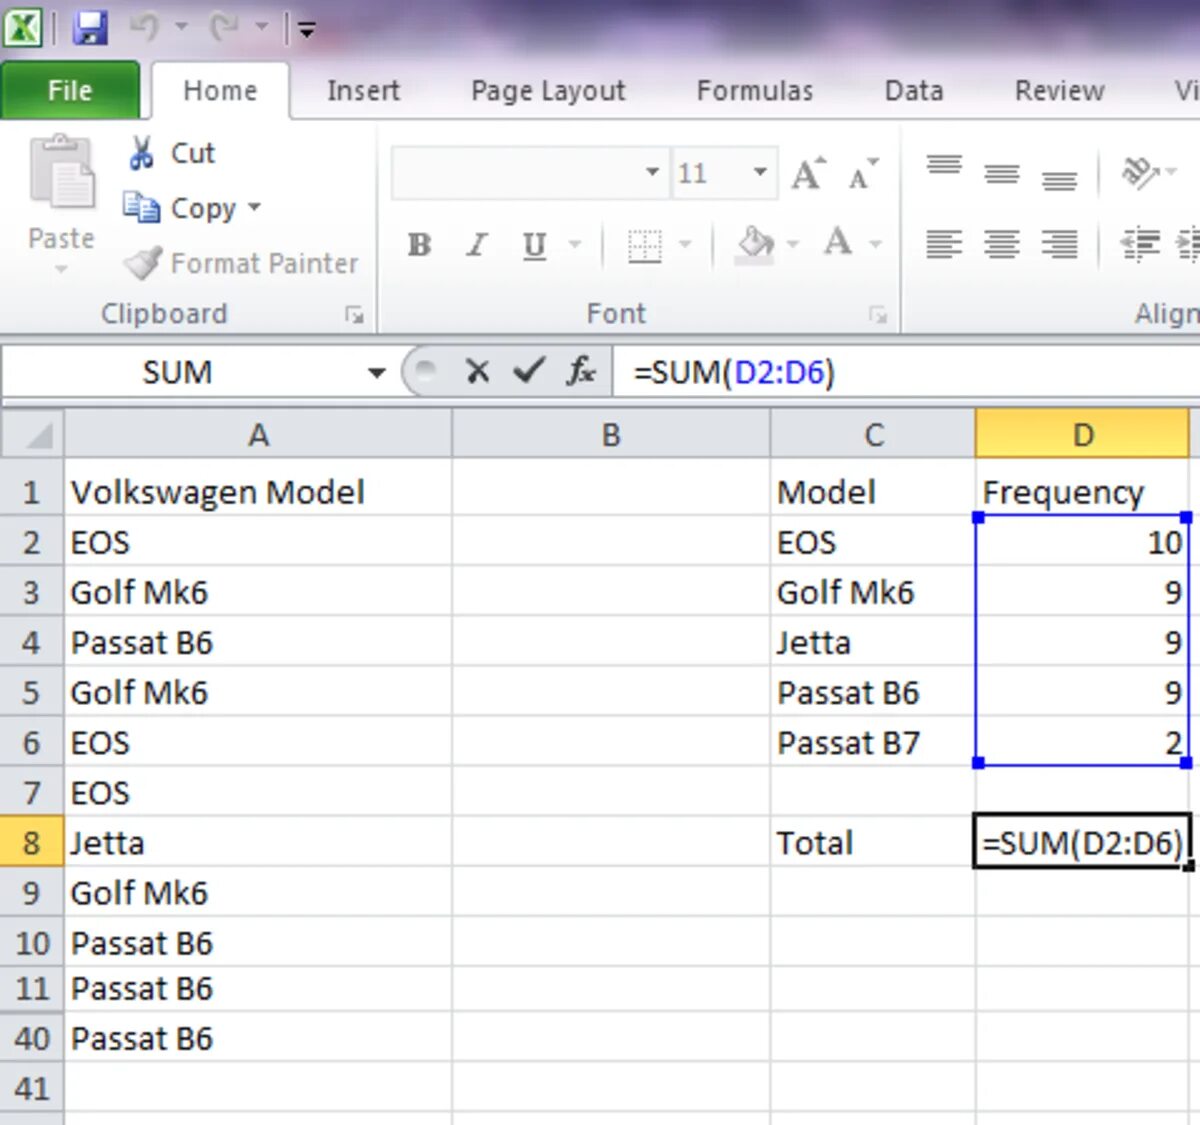
Task: Select row 8 header
Action: pos(32,843)
